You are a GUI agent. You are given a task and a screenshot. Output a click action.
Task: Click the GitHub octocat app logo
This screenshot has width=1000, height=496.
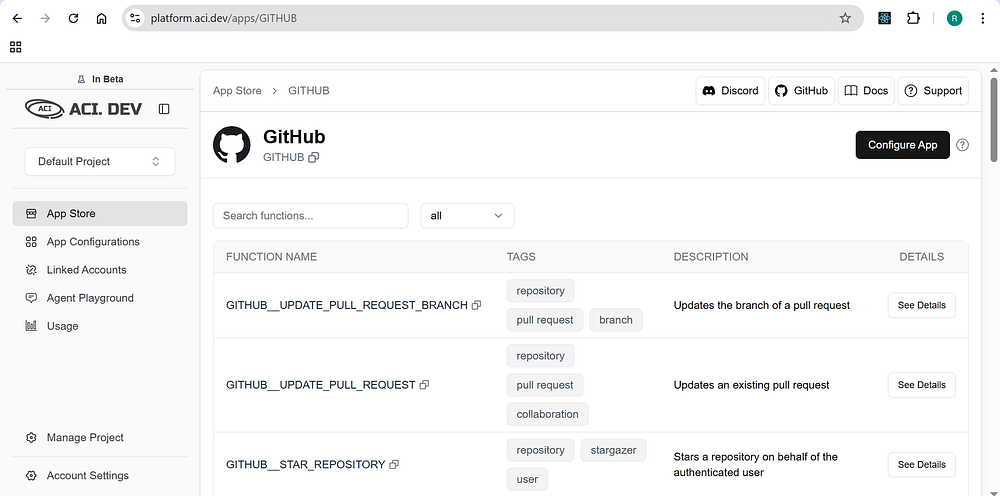(232, 145)
